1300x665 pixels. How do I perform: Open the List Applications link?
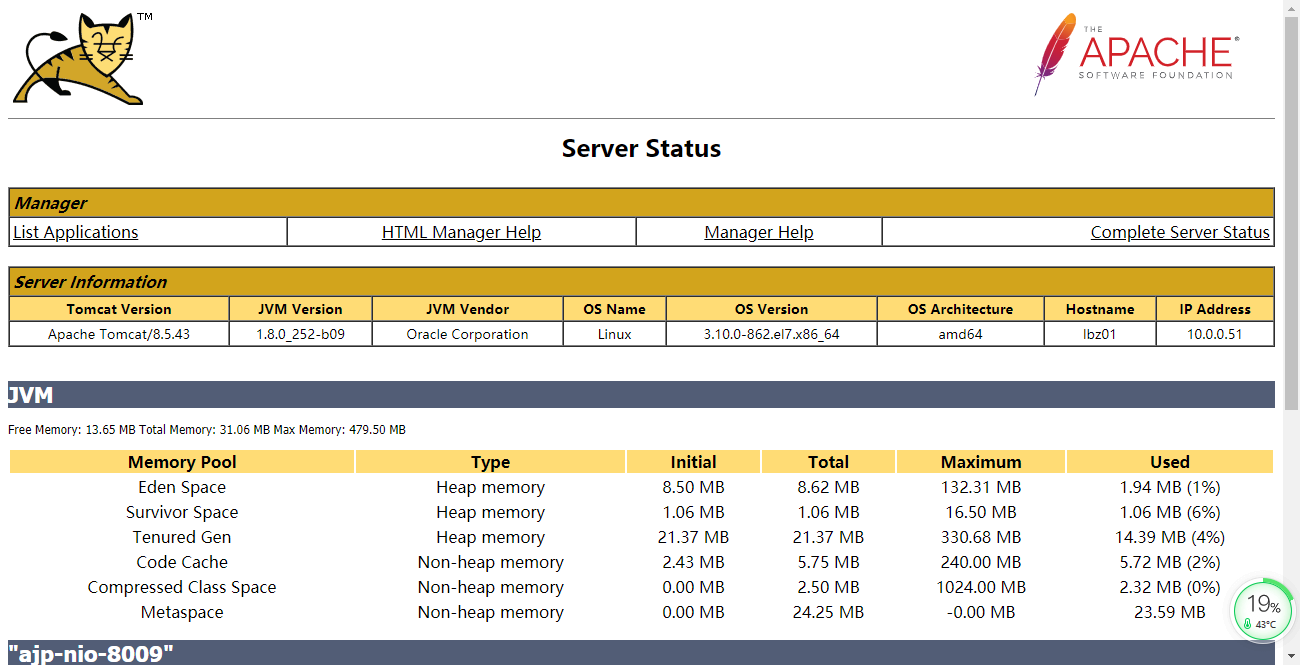[76, 232]
